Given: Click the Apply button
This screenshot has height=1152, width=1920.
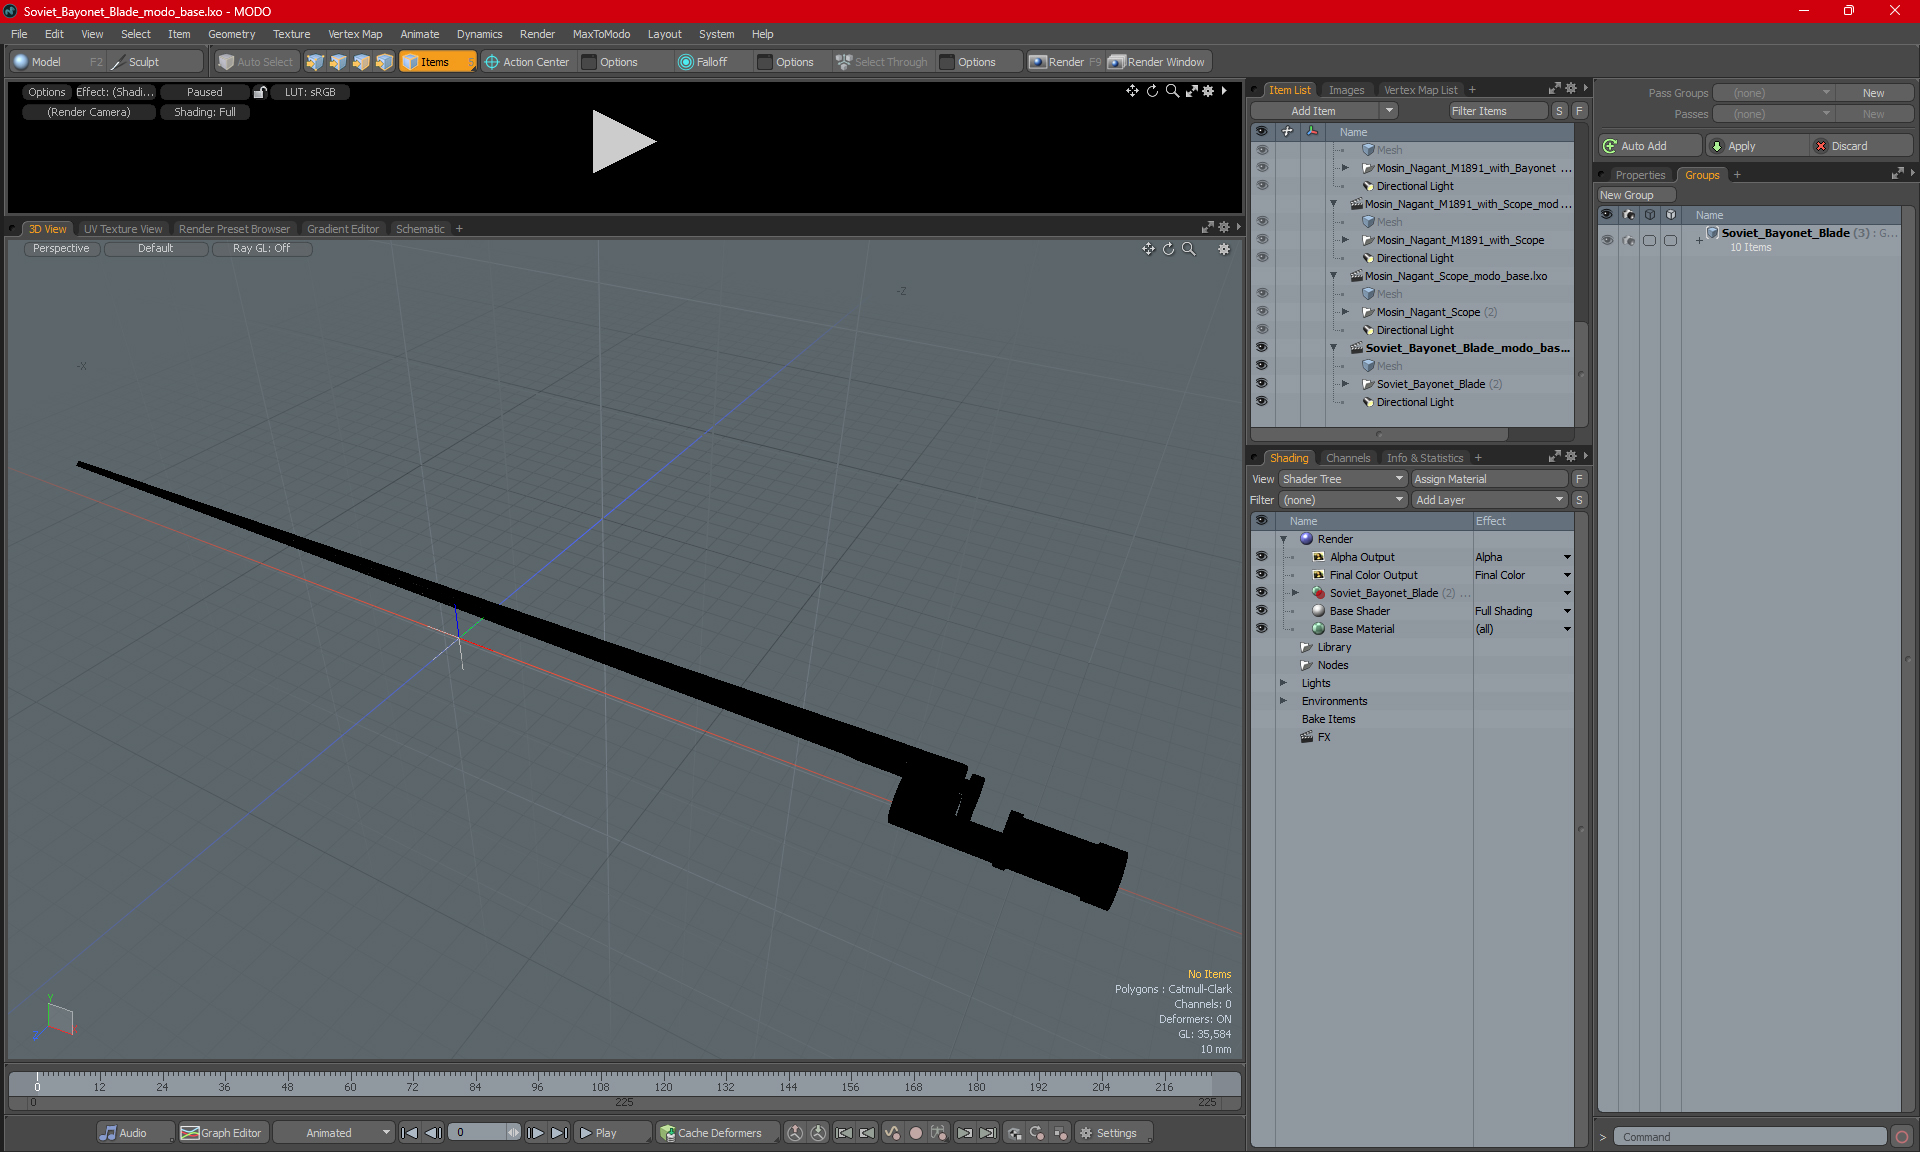Looking at the screenshot, I should click(1756, 146).
